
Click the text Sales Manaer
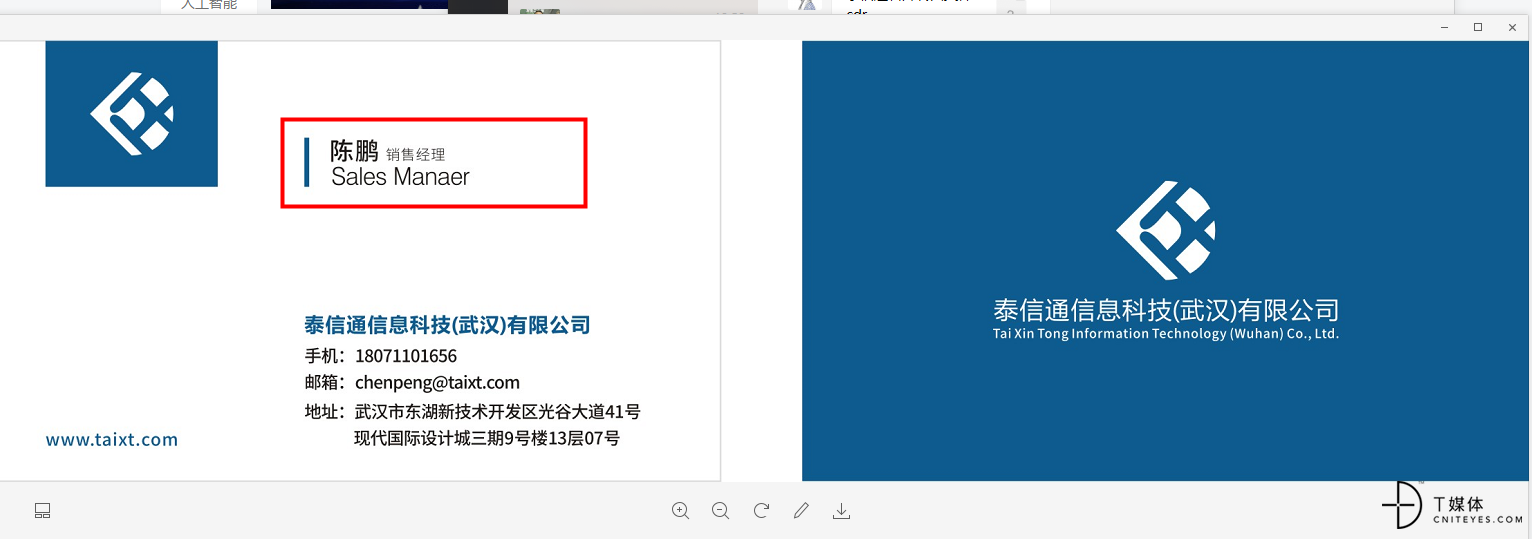[x=400, y=177]
